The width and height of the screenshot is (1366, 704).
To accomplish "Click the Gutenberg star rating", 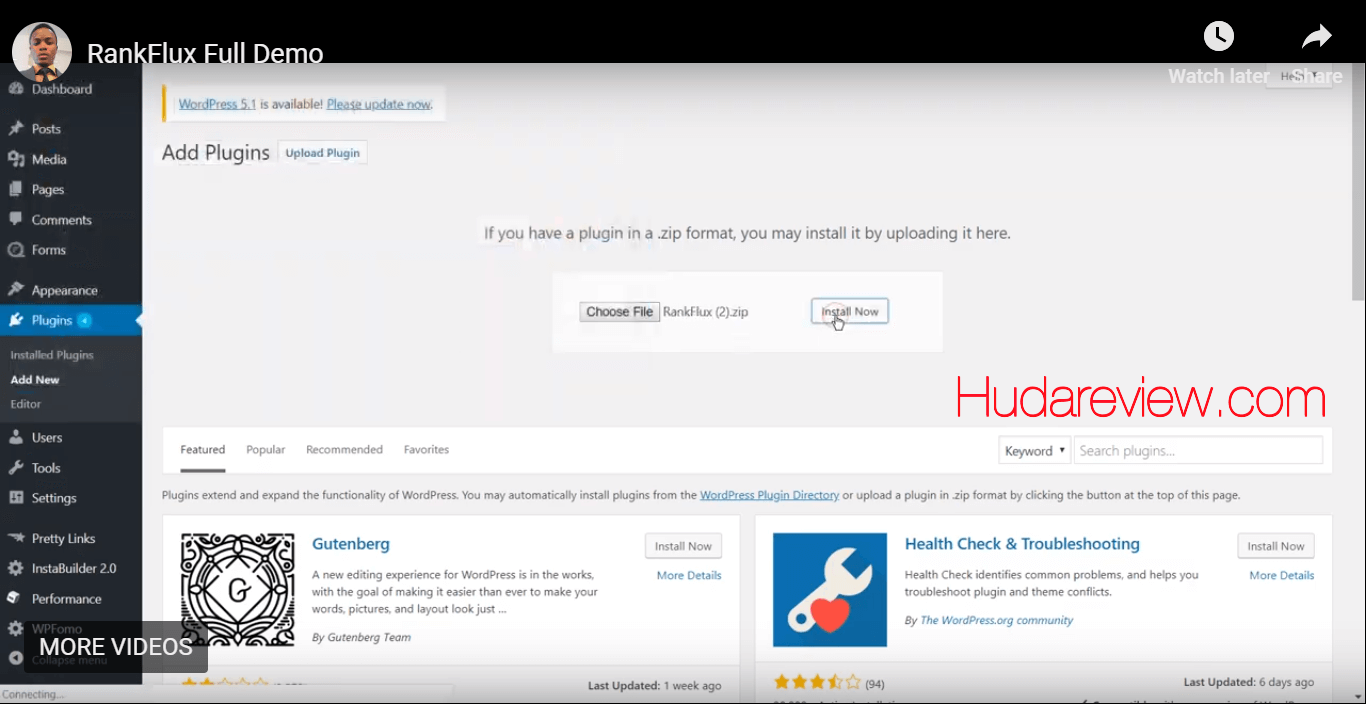I will click(225, 685).
